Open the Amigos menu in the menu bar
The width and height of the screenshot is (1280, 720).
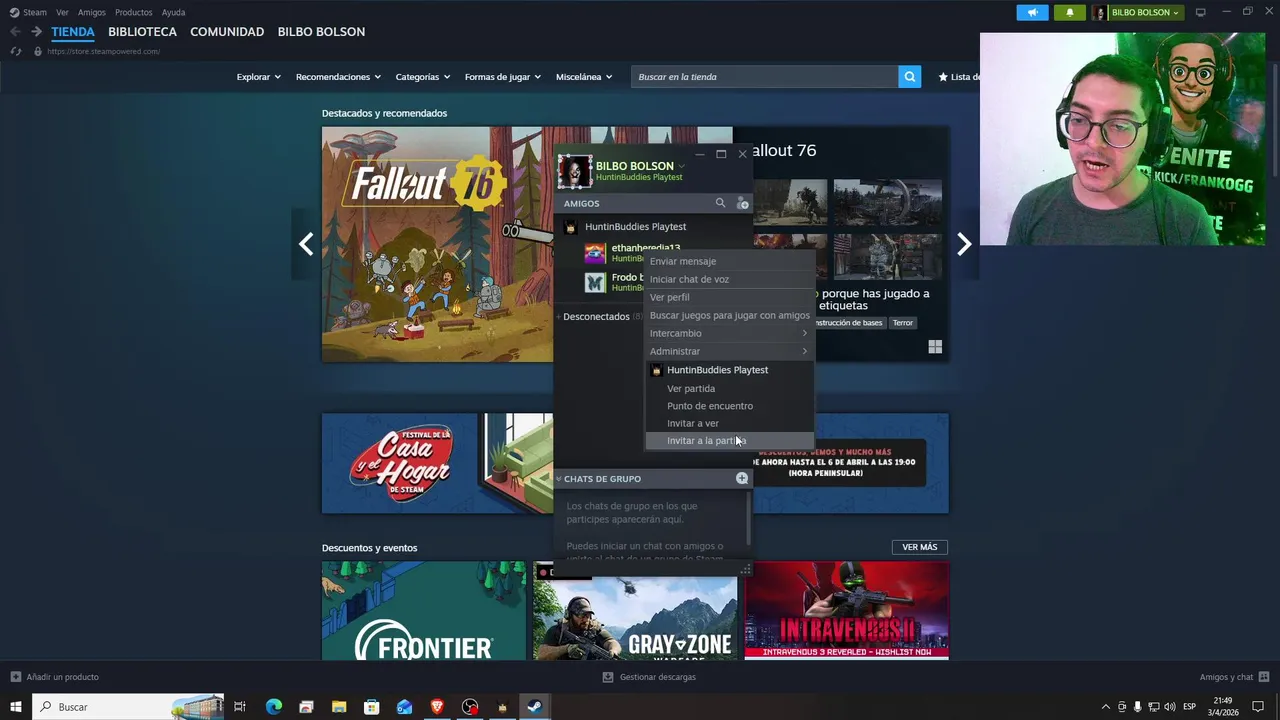92,12
